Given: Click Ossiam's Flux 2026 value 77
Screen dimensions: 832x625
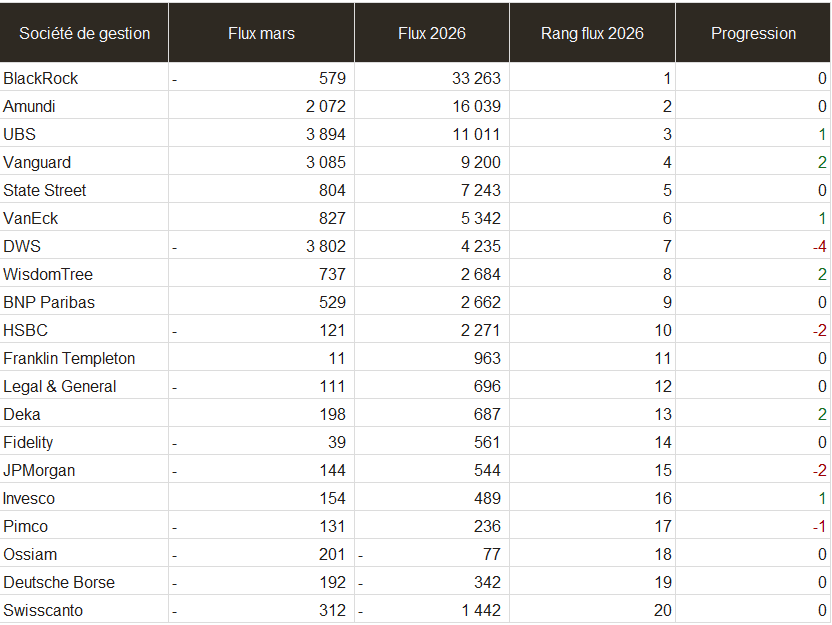Looking at the screenshot, I should coord(491,554).
